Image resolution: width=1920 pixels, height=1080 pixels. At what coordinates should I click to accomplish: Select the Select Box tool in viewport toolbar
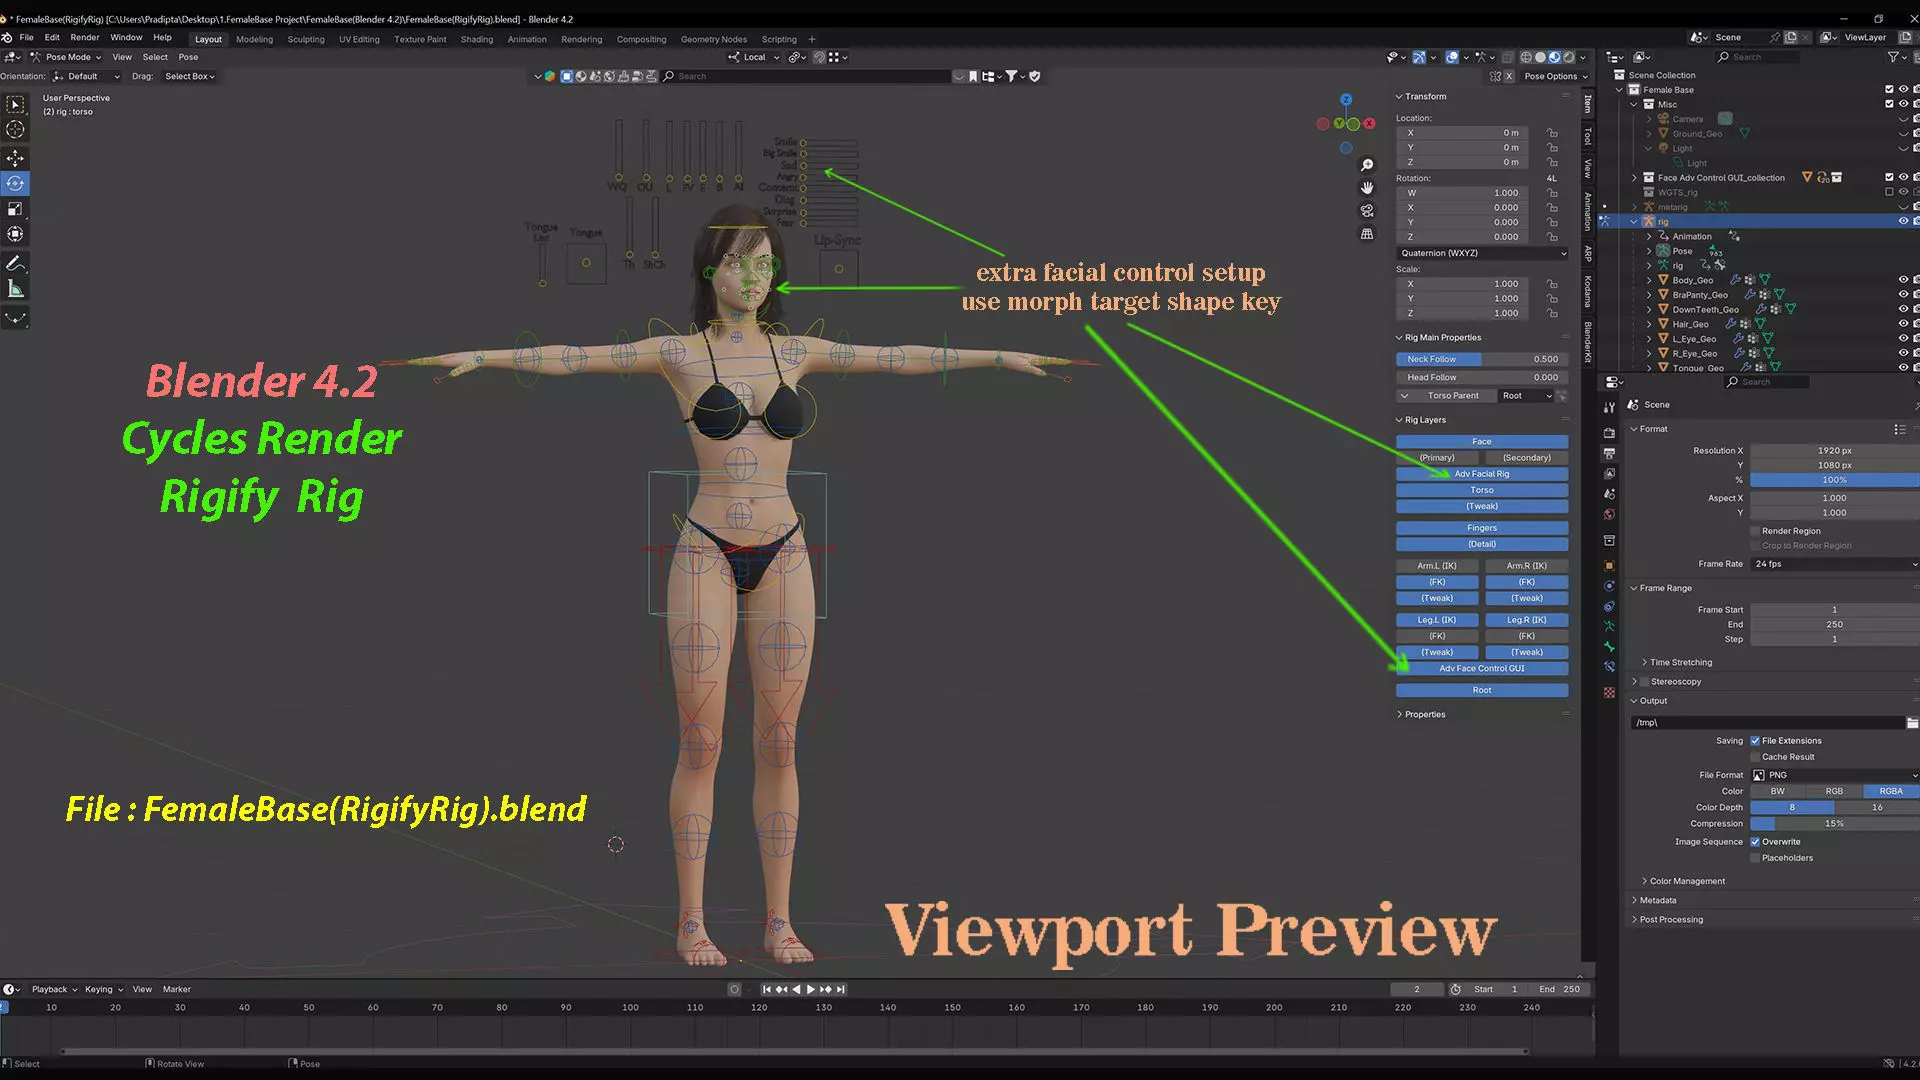tap(15, 104)
